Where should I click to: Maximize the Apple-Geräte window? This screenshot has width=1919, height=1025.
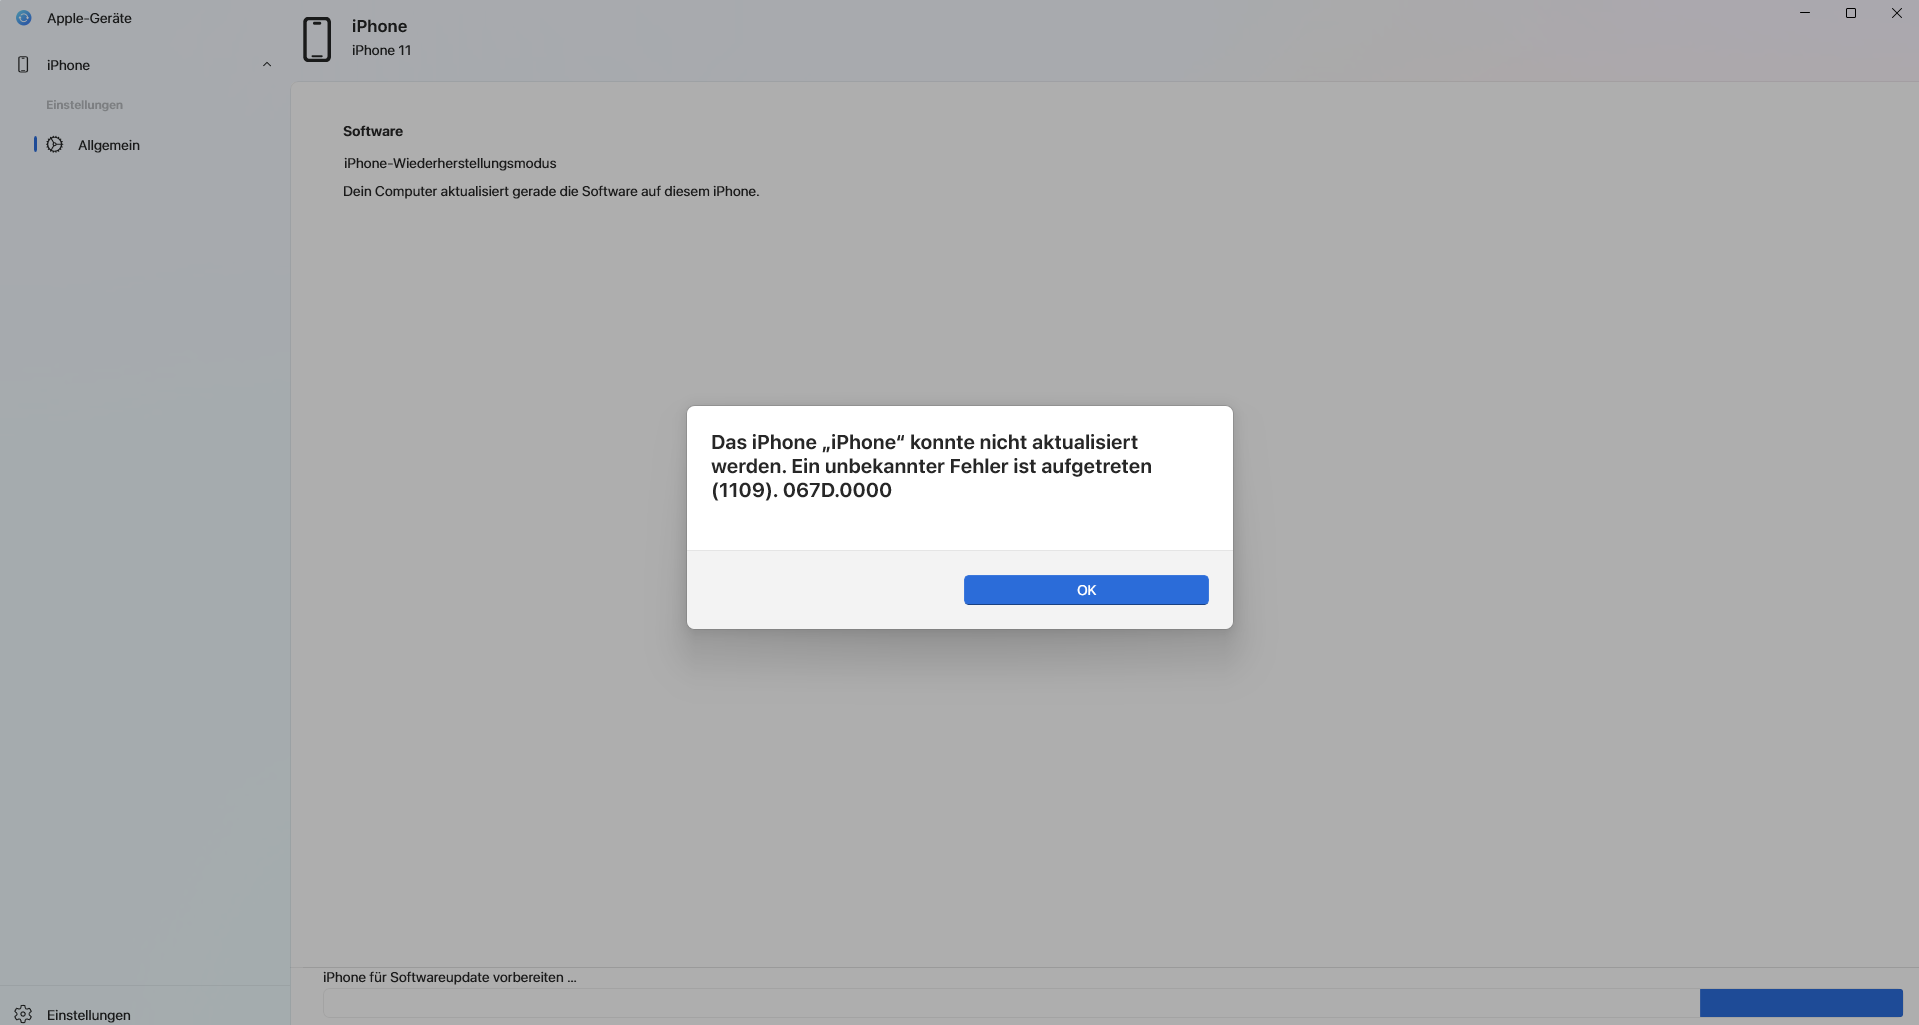click(x=1851, y=13)
